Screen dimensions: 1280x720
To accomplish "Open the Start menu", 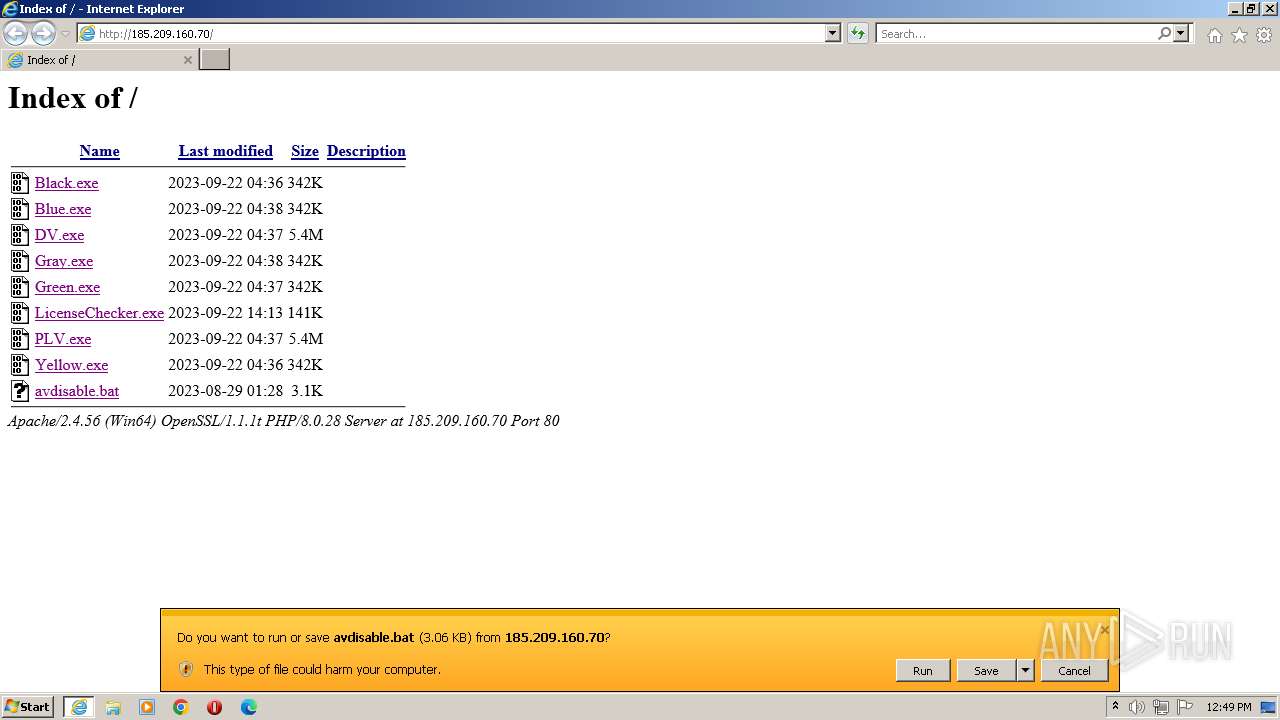I will click(28, 707).
